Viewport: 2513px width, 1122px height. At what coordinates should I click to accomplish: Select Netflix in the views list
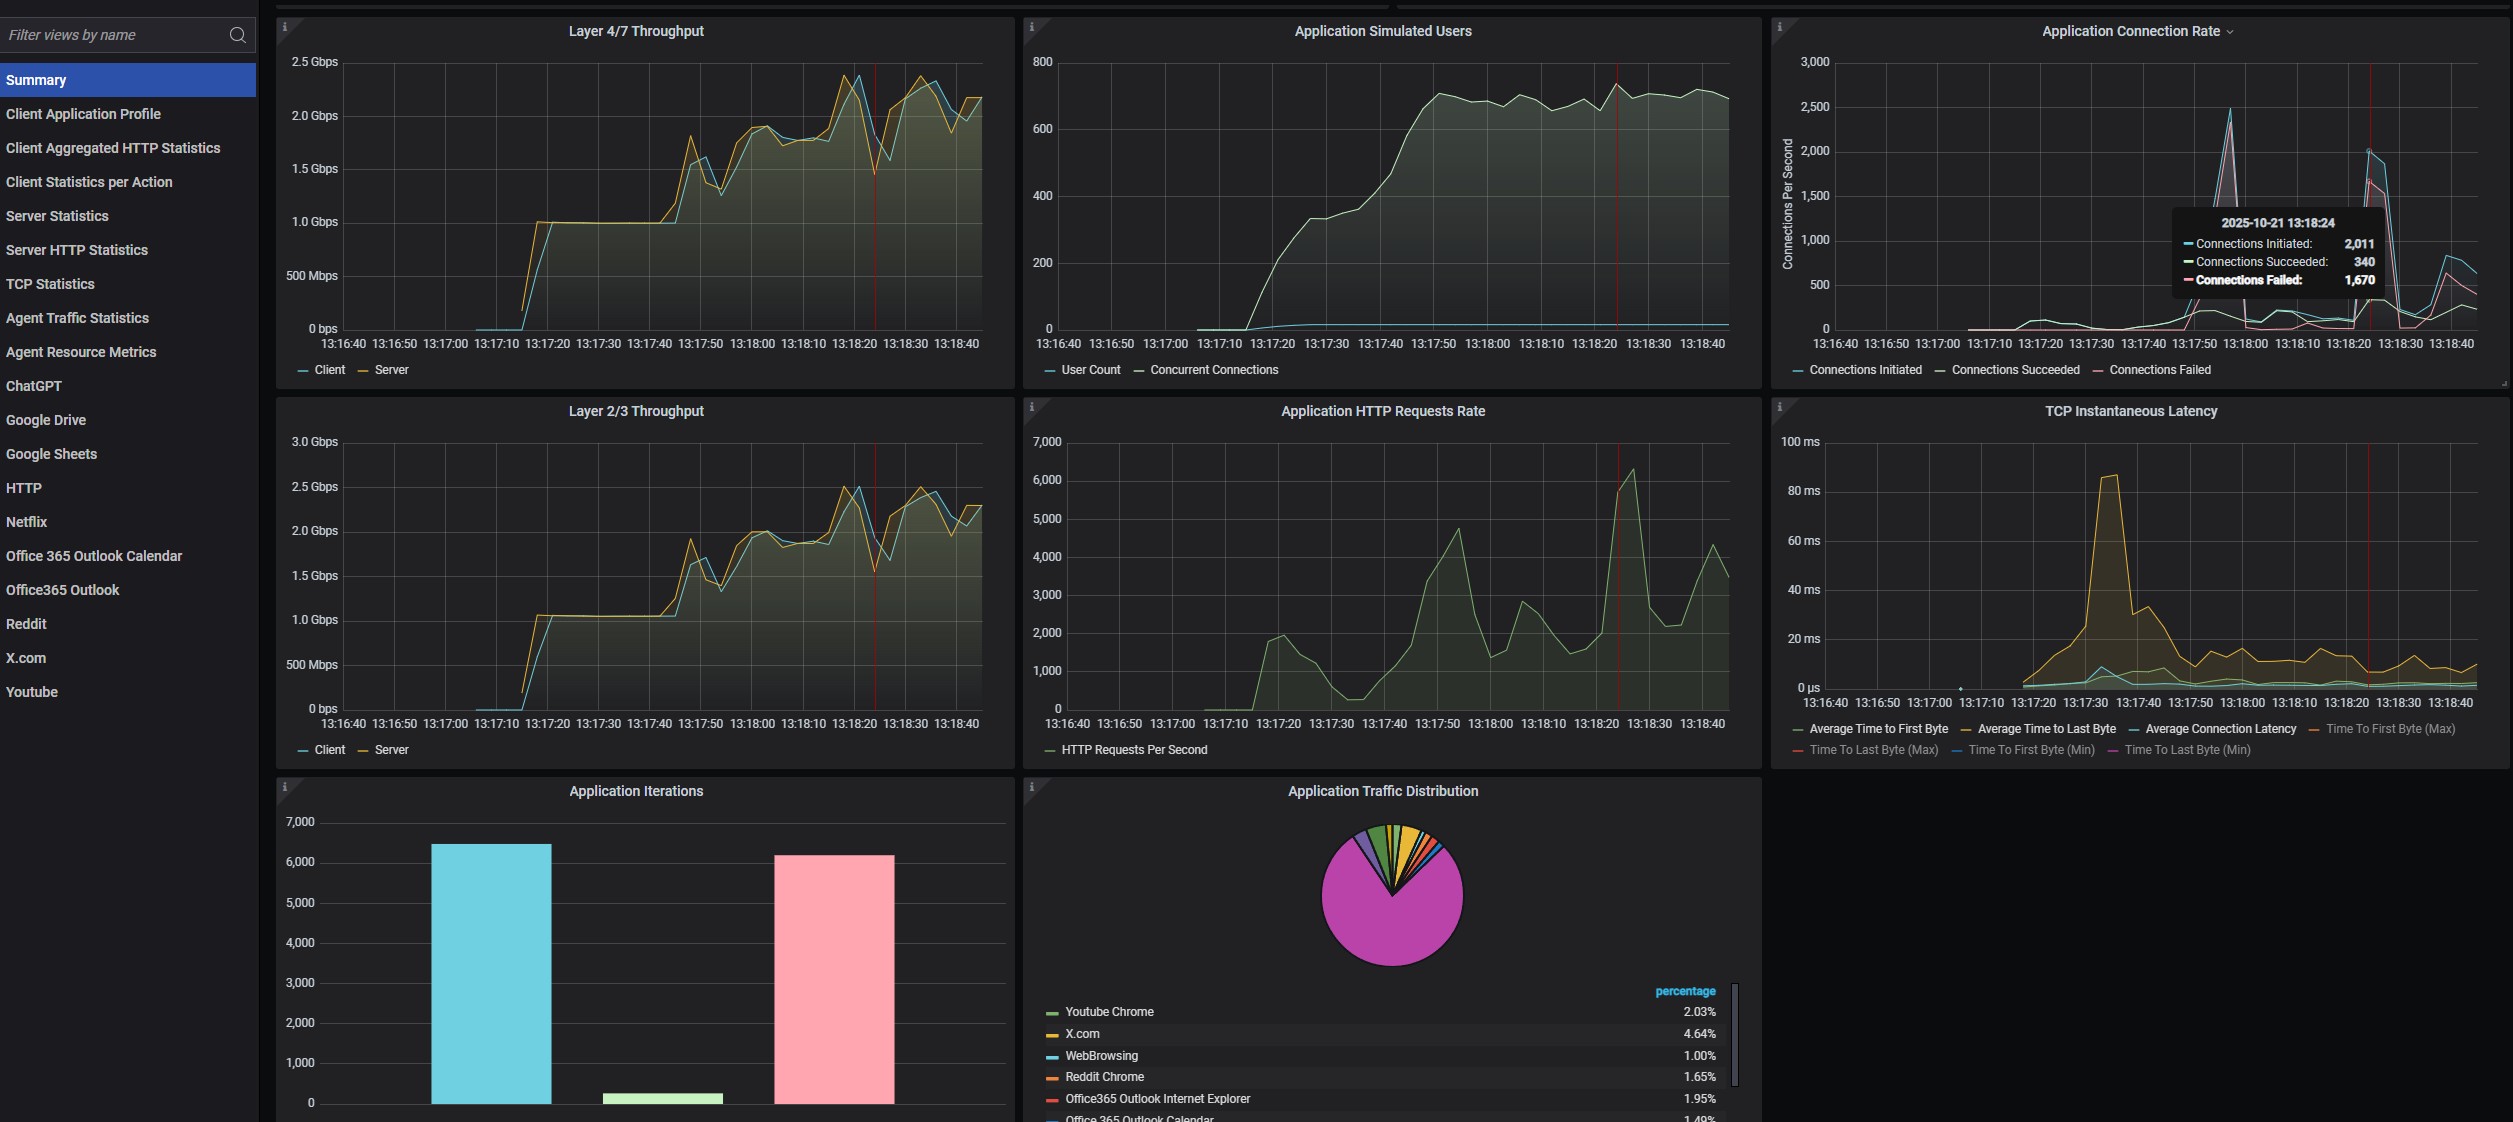27,522
